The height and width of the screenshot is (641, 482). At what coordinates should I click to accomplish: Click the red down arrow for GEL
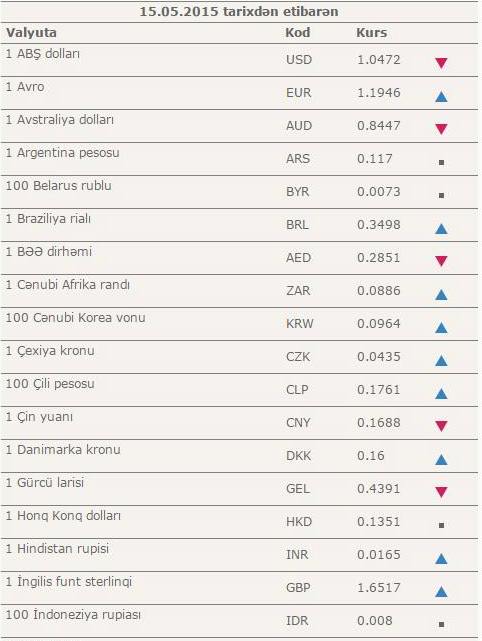(441, 492)
